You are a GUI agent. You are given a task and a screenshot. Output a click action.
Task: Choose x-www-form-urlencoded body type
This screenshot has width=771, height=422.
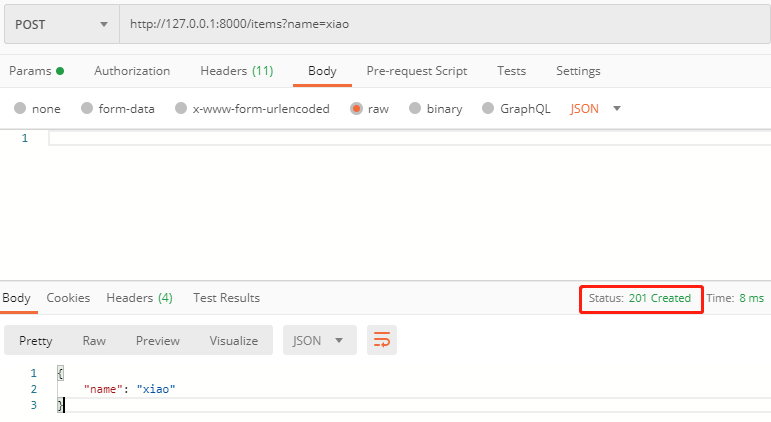click(181, 109)
